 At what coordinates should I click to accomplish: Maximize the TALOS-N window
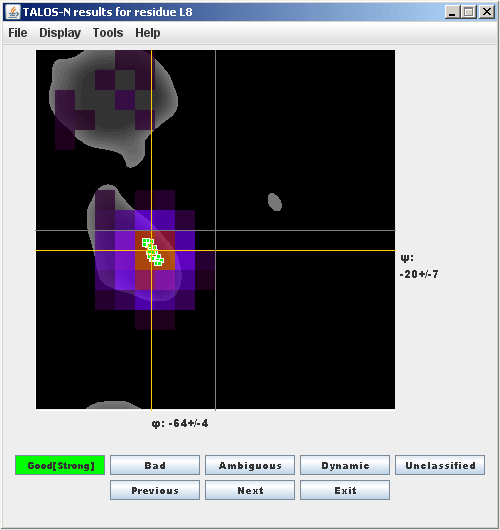tap(469, 12)
